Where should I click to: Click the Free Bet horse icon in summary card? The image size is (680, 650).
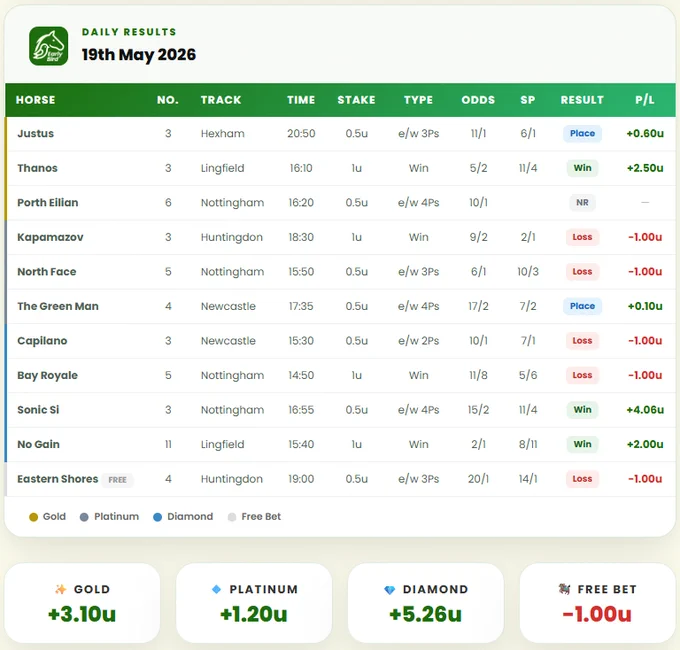coord(564,589)
